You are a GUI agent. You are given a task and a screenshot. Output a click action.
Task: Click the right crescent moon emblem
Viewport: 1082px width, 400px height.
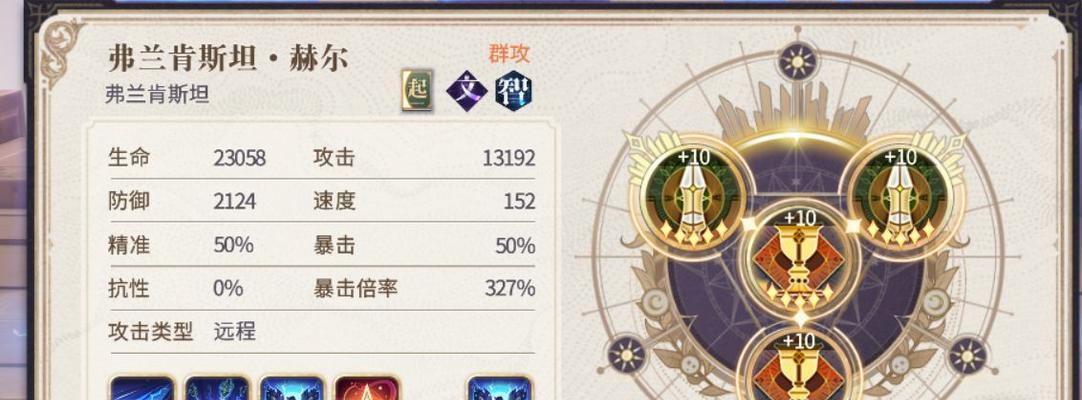coord(936,302)
